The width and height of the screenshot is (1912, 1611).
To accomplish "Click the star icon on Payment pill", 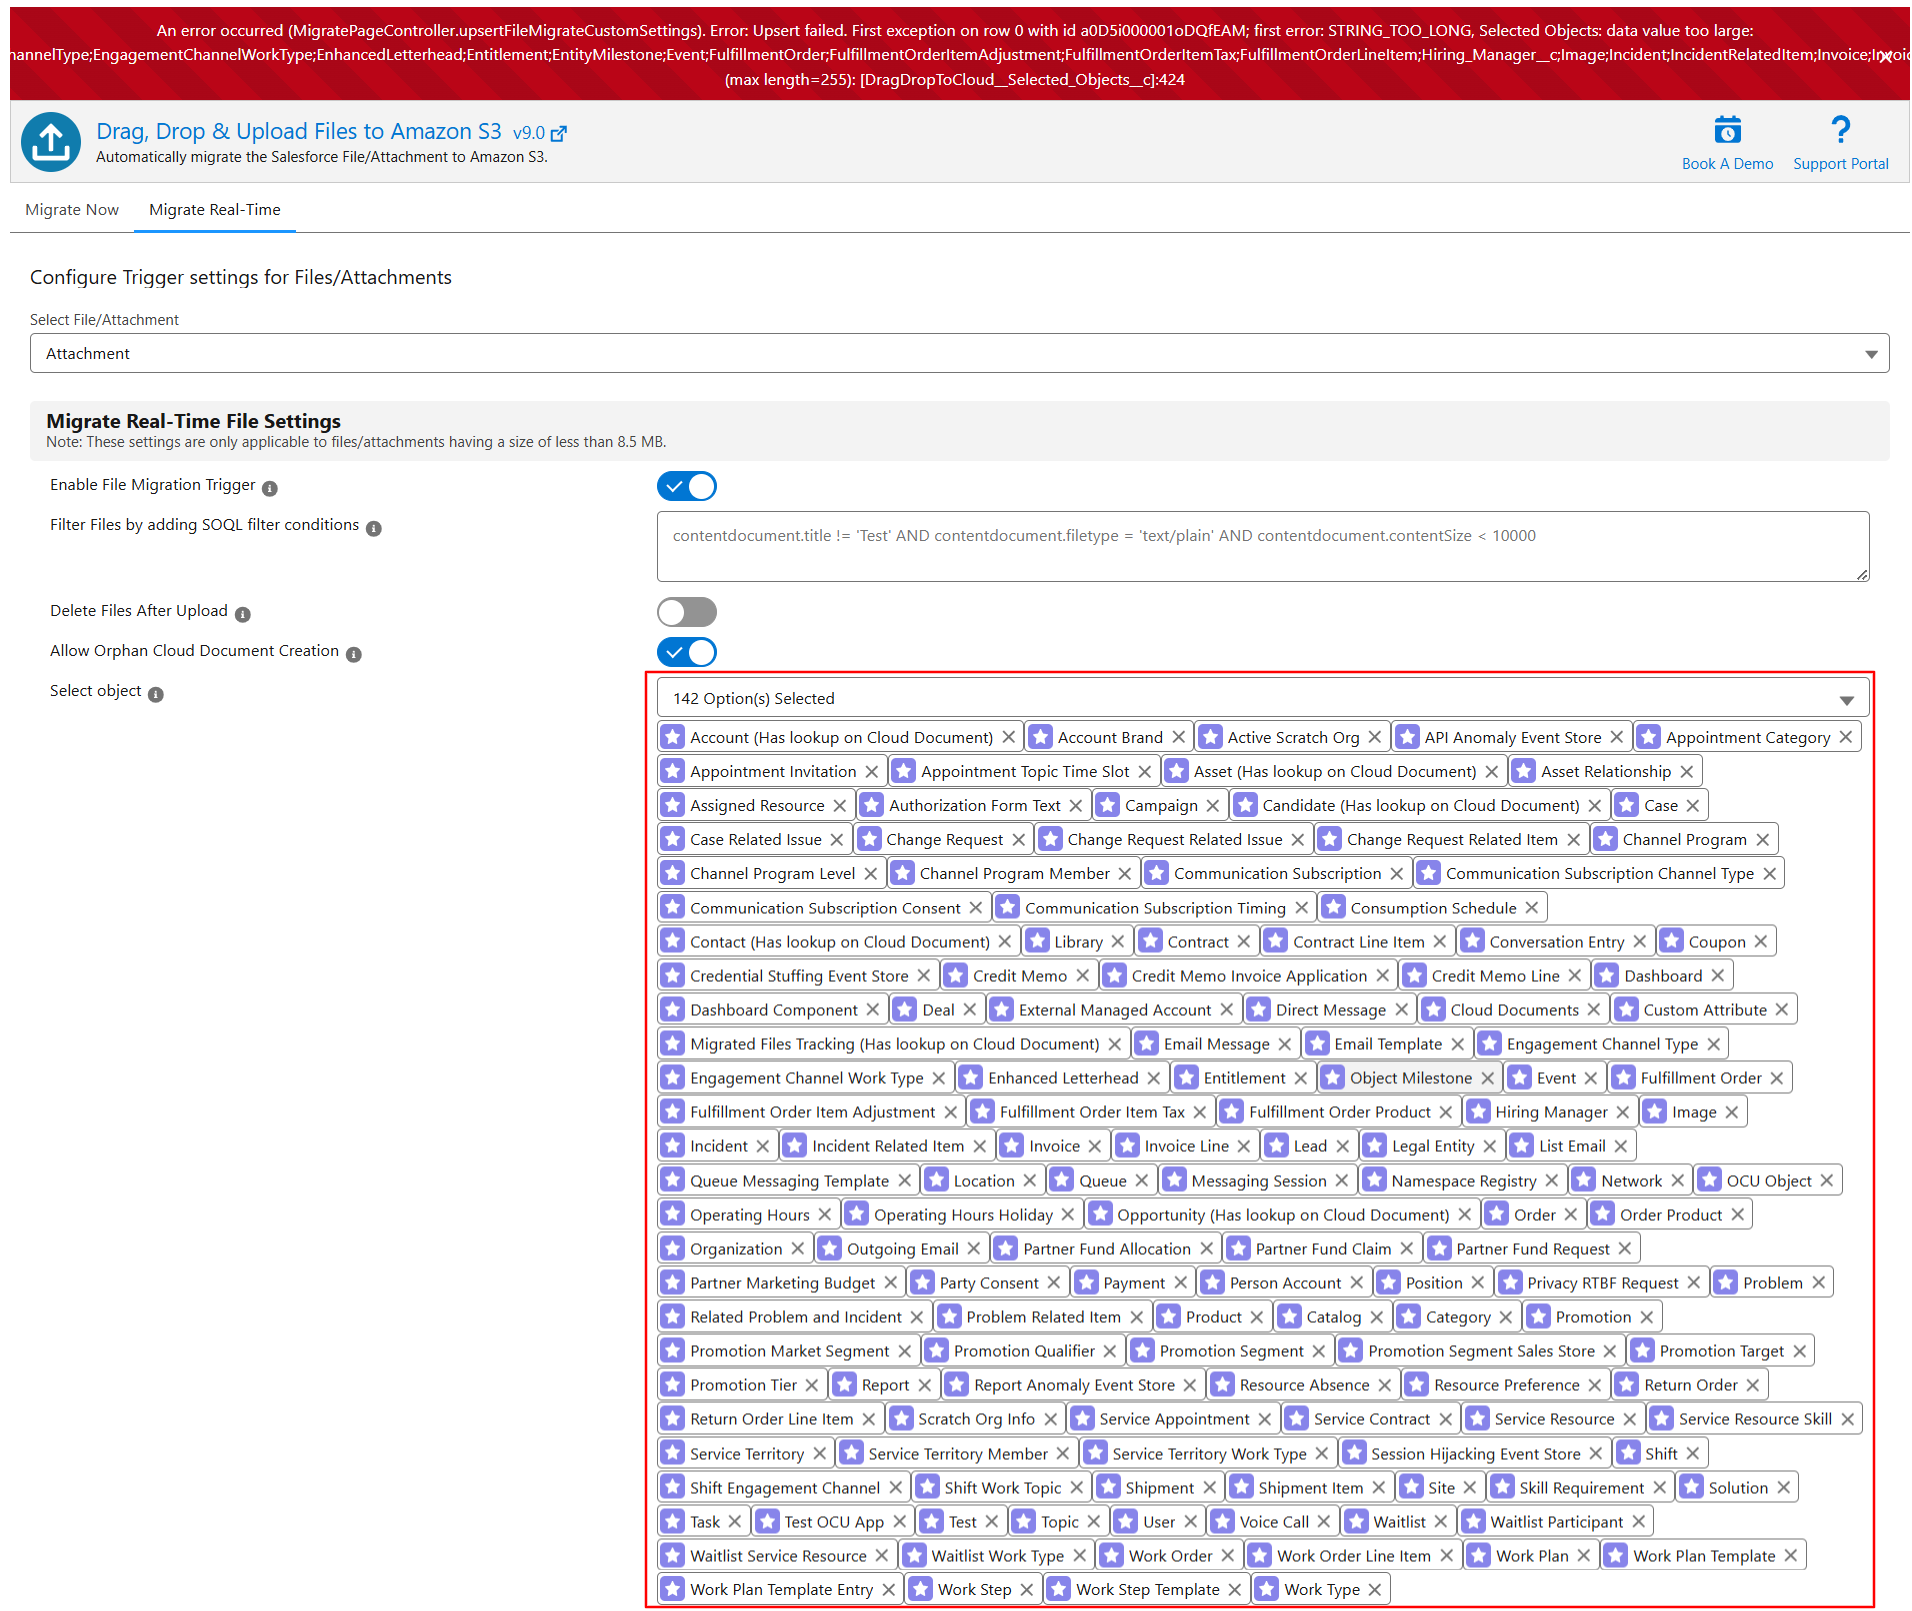I will point(1087,1282).
